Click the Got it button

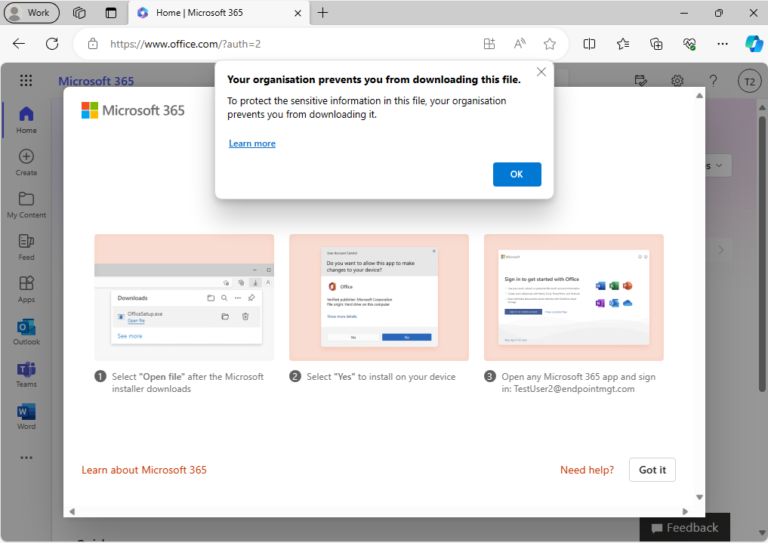652,470
